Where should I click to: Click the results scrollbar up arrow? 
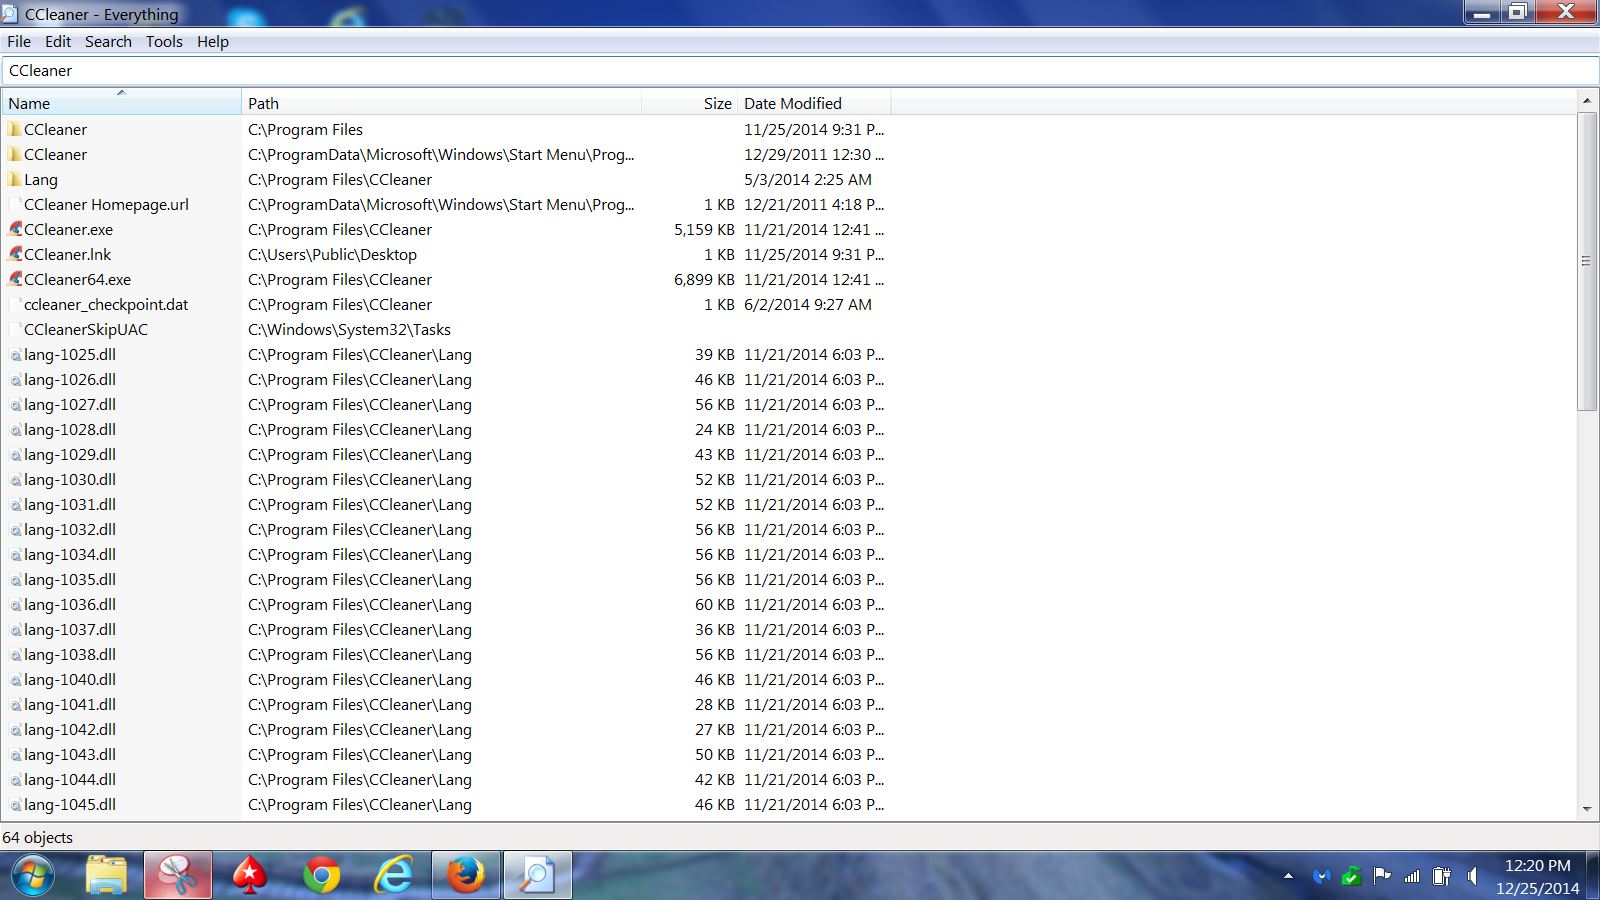click(x=1587, y=100)
